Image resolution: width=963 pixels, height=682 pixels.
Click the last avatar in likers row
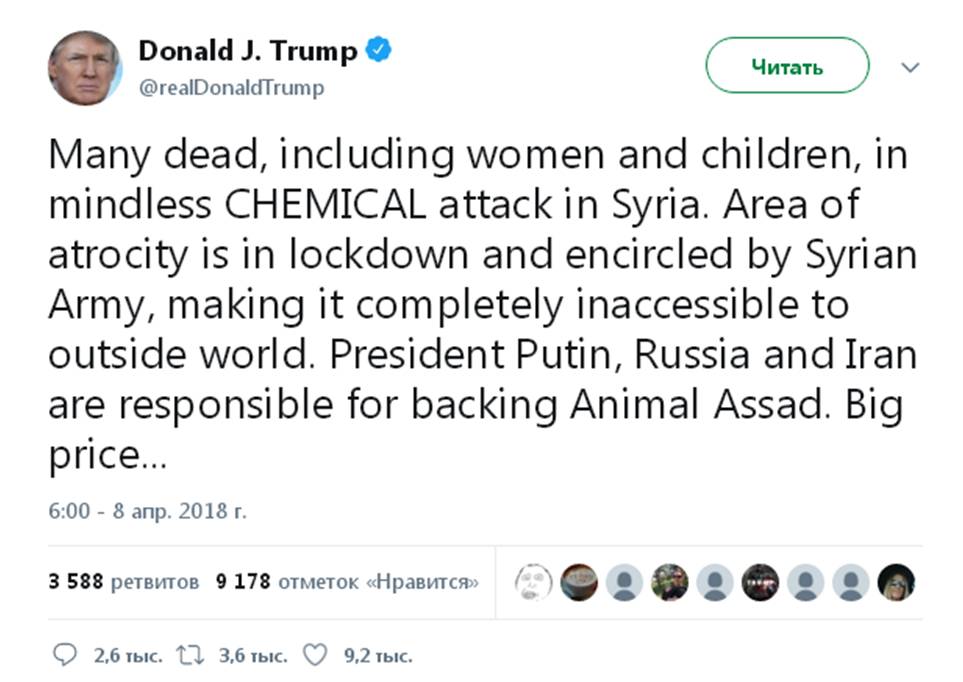click(896, 581)
